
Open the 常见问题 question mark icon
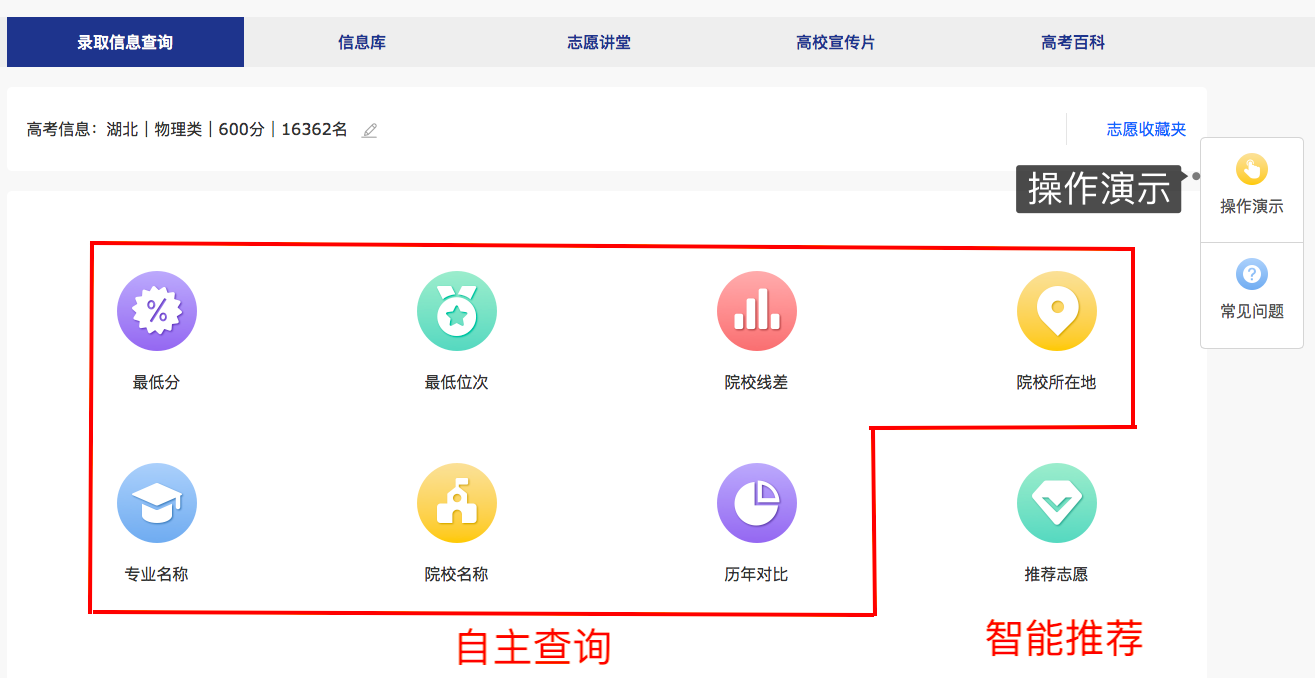coord(1251,274)
